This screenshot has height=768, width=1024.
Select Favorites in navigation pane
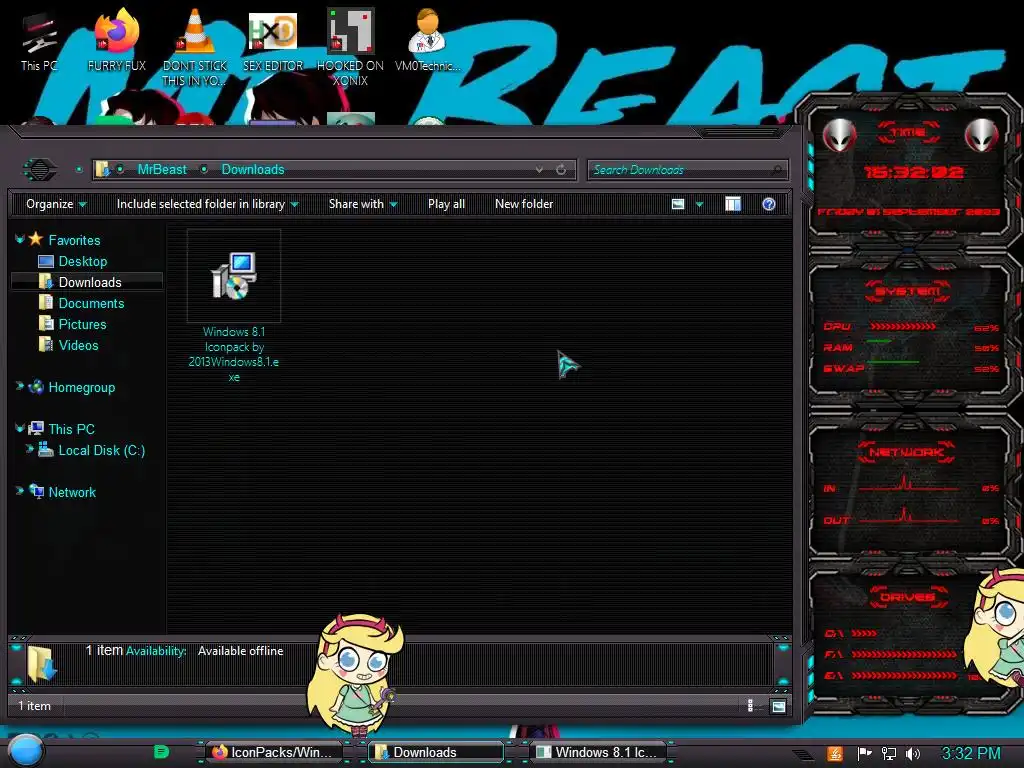click(x=74, y=240)
